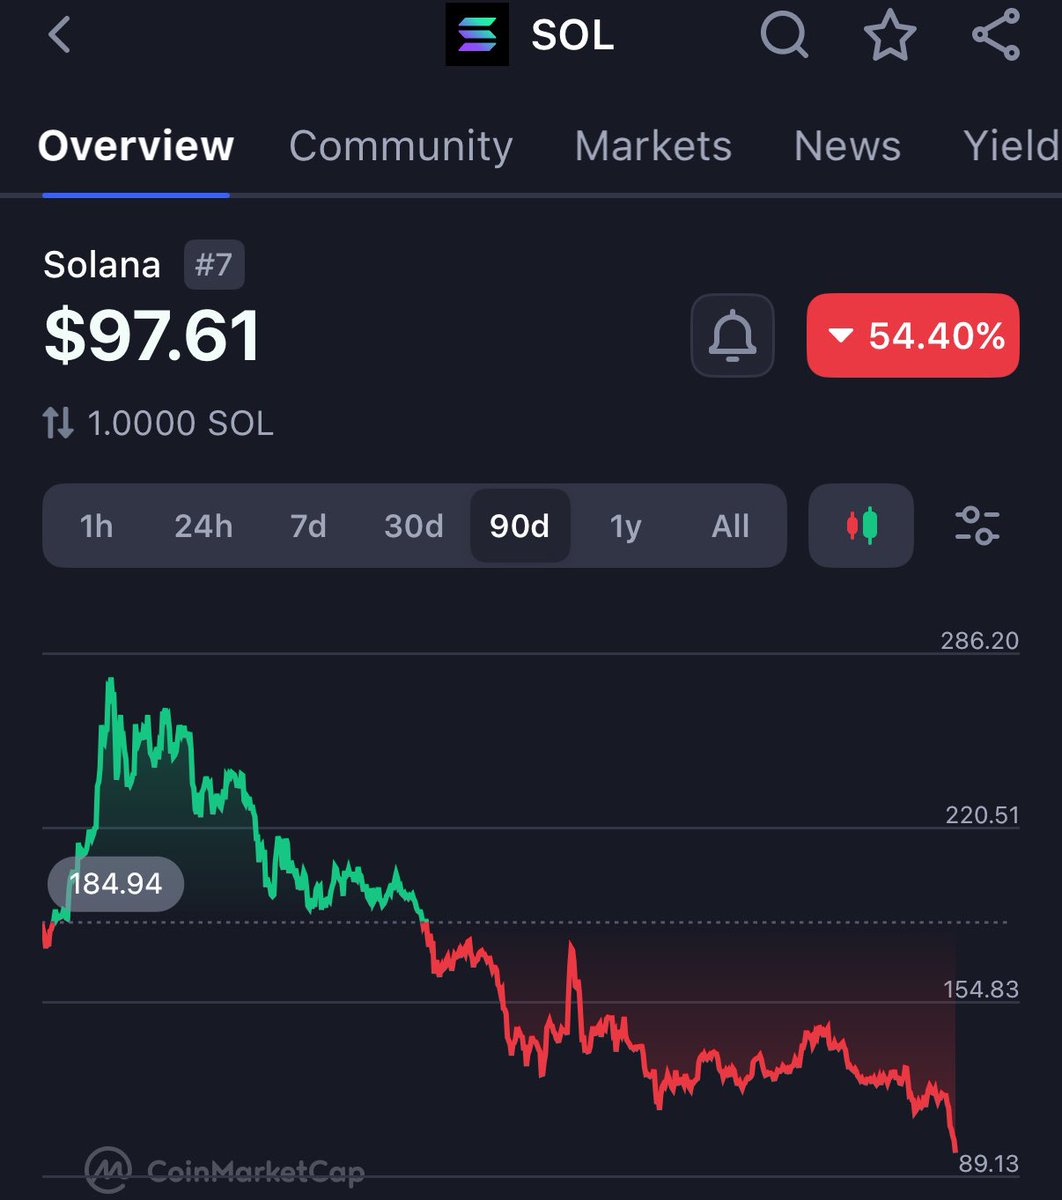Tap the red 54.40% change badge
The width and height of the screenshot is (1062, 1200).
point(913,336)
